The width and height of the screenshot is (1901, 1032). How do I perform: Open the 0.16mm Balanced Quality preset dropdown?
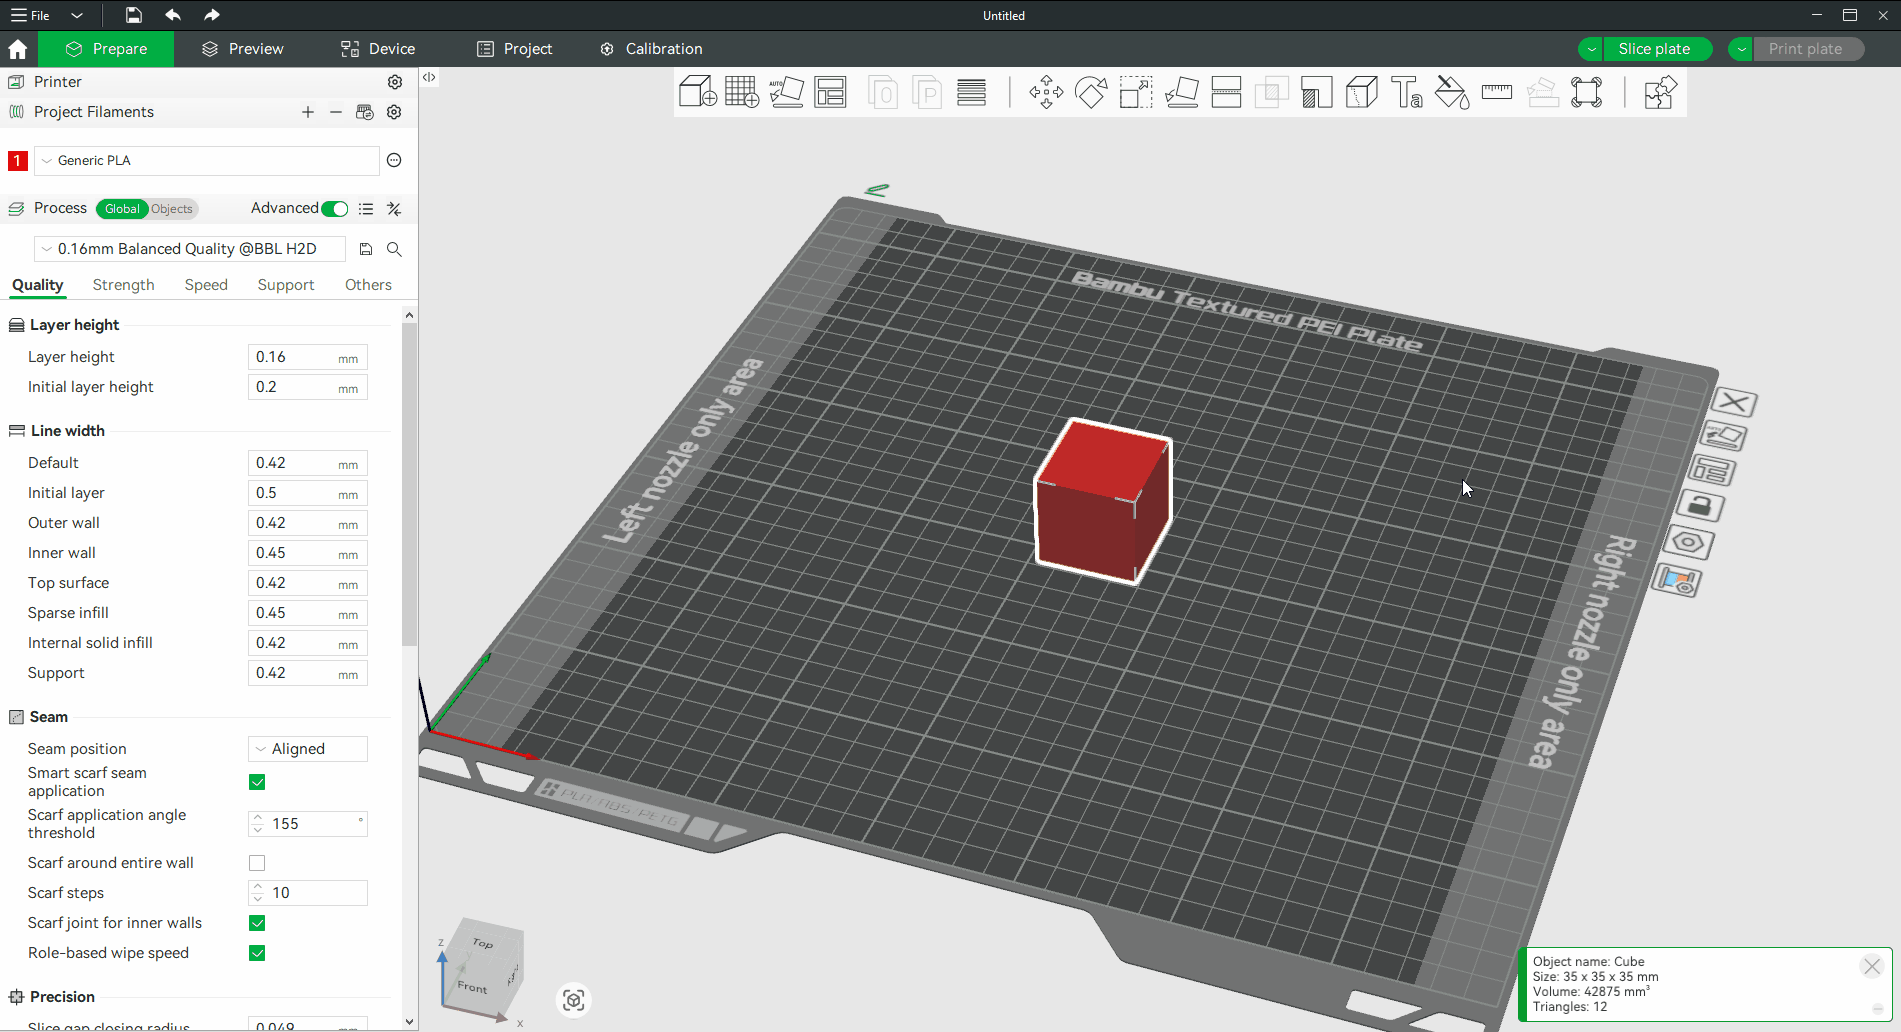(190, 249)
